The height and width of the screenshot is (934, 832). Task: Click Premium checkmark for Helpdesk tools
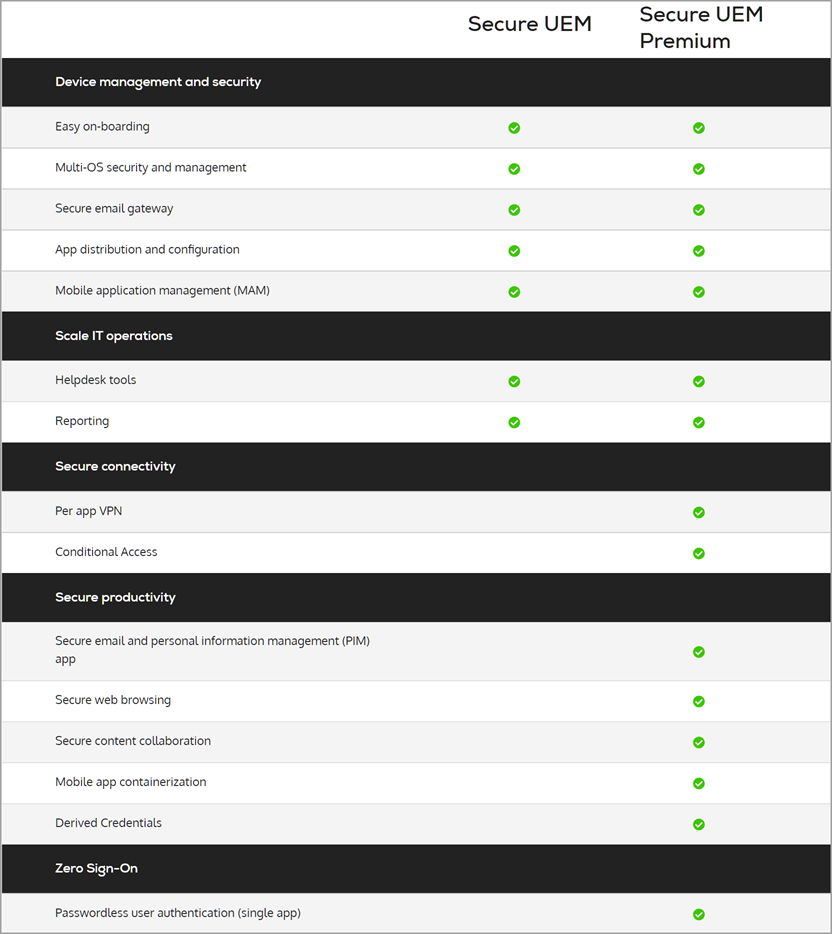699,381
